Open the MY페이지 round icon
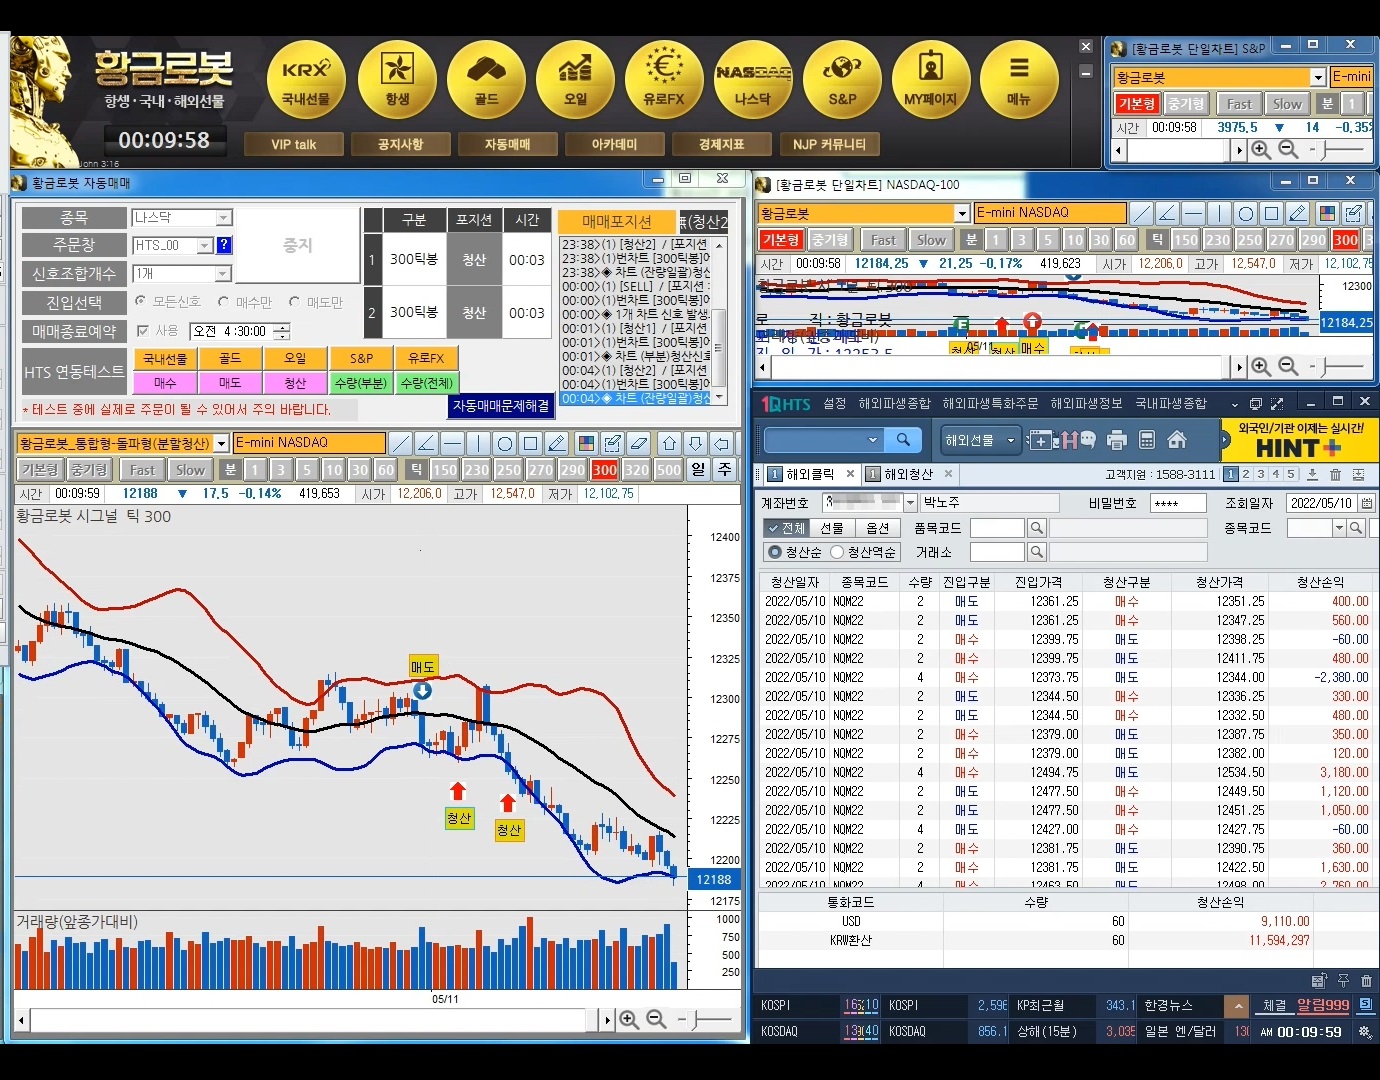The width and height of the screenshot is (1380, 1080). pos(931,80)
